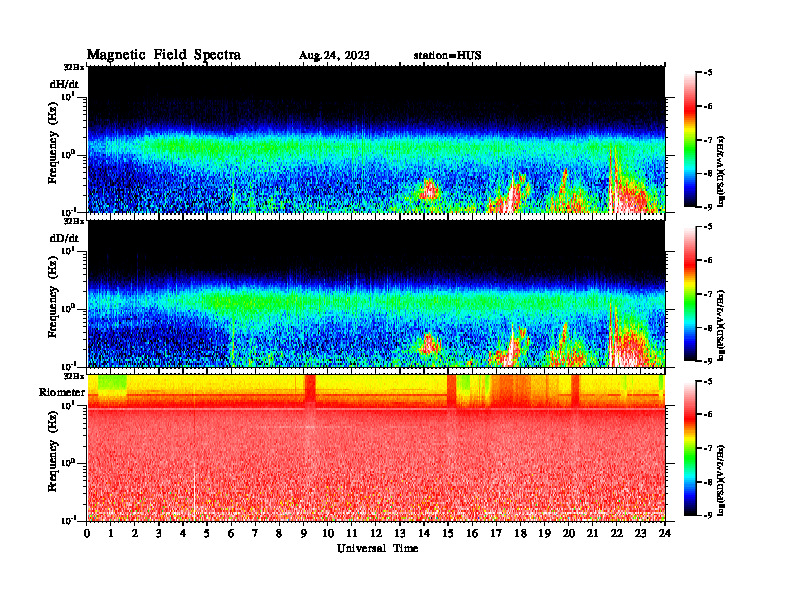The image size is (792, 612).
Task: Click the "Universal Time" axis title
Action: point(377,548)
